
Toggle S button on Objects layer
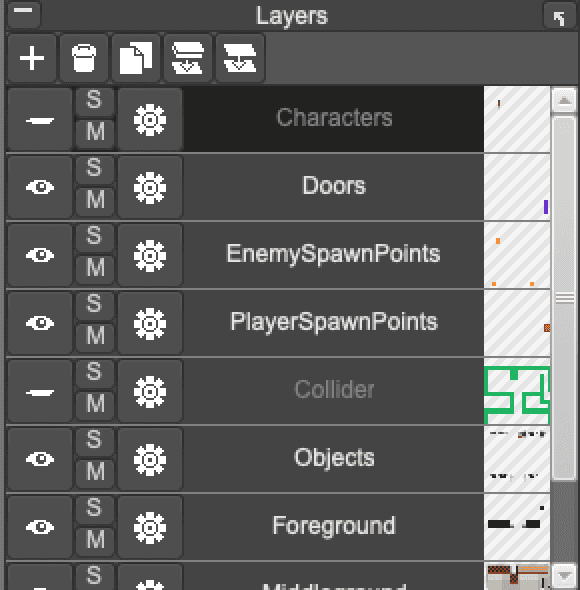[x=94, y=440]
